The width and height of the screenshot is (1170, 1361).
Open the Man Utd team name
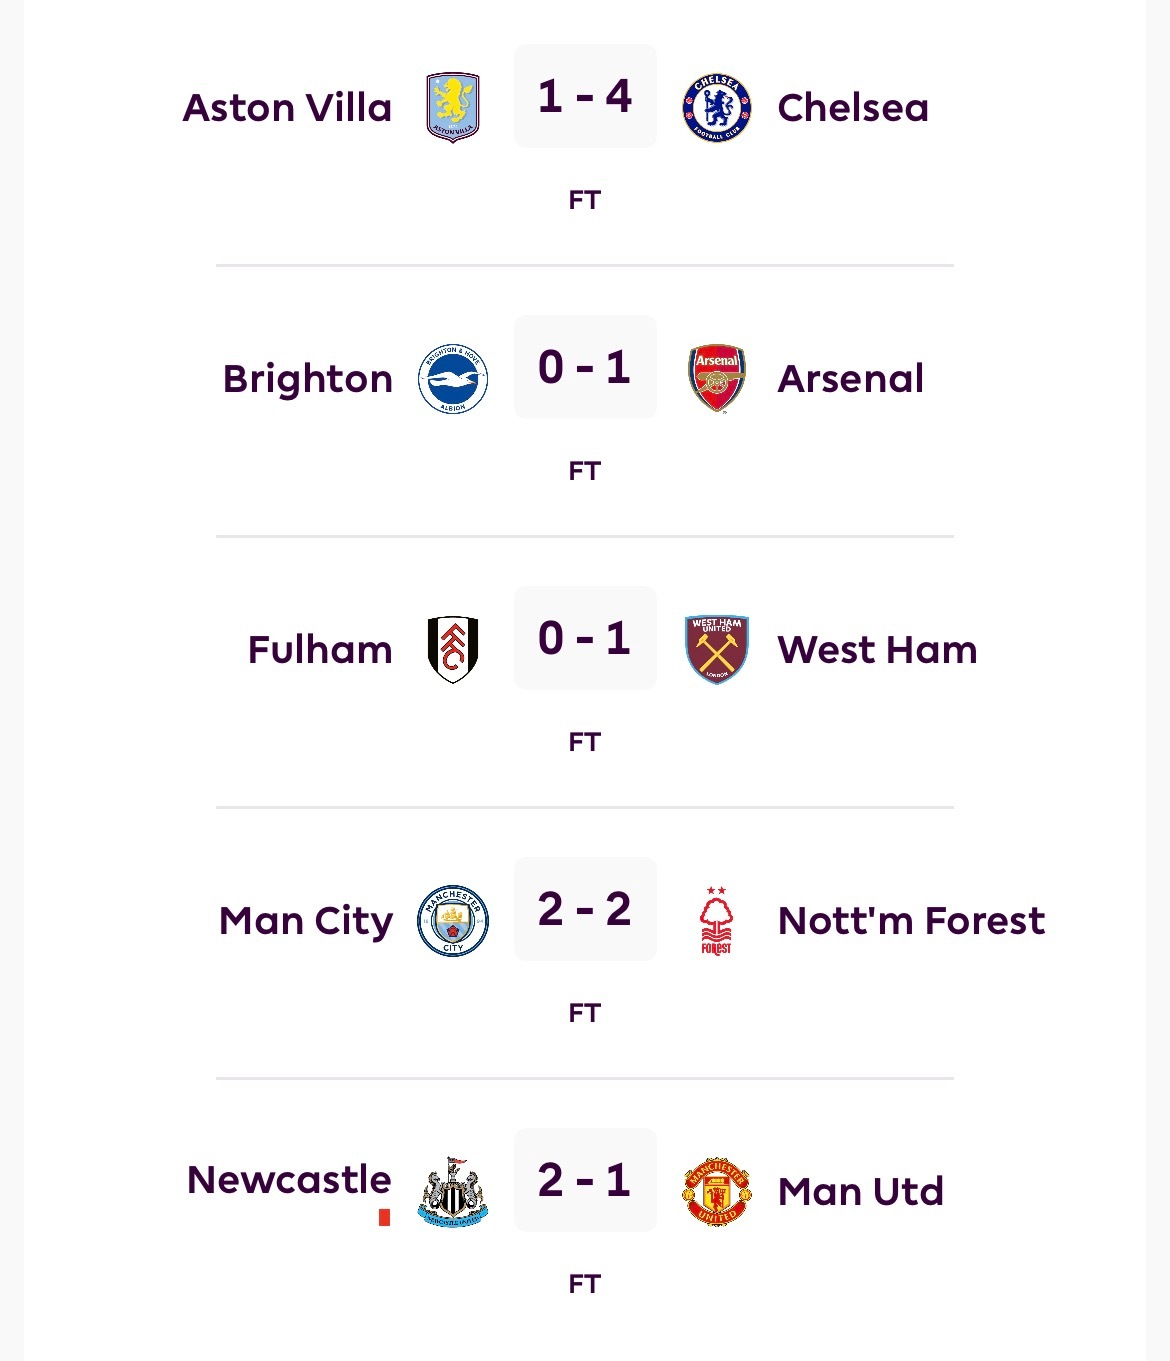click(860, 1192)
